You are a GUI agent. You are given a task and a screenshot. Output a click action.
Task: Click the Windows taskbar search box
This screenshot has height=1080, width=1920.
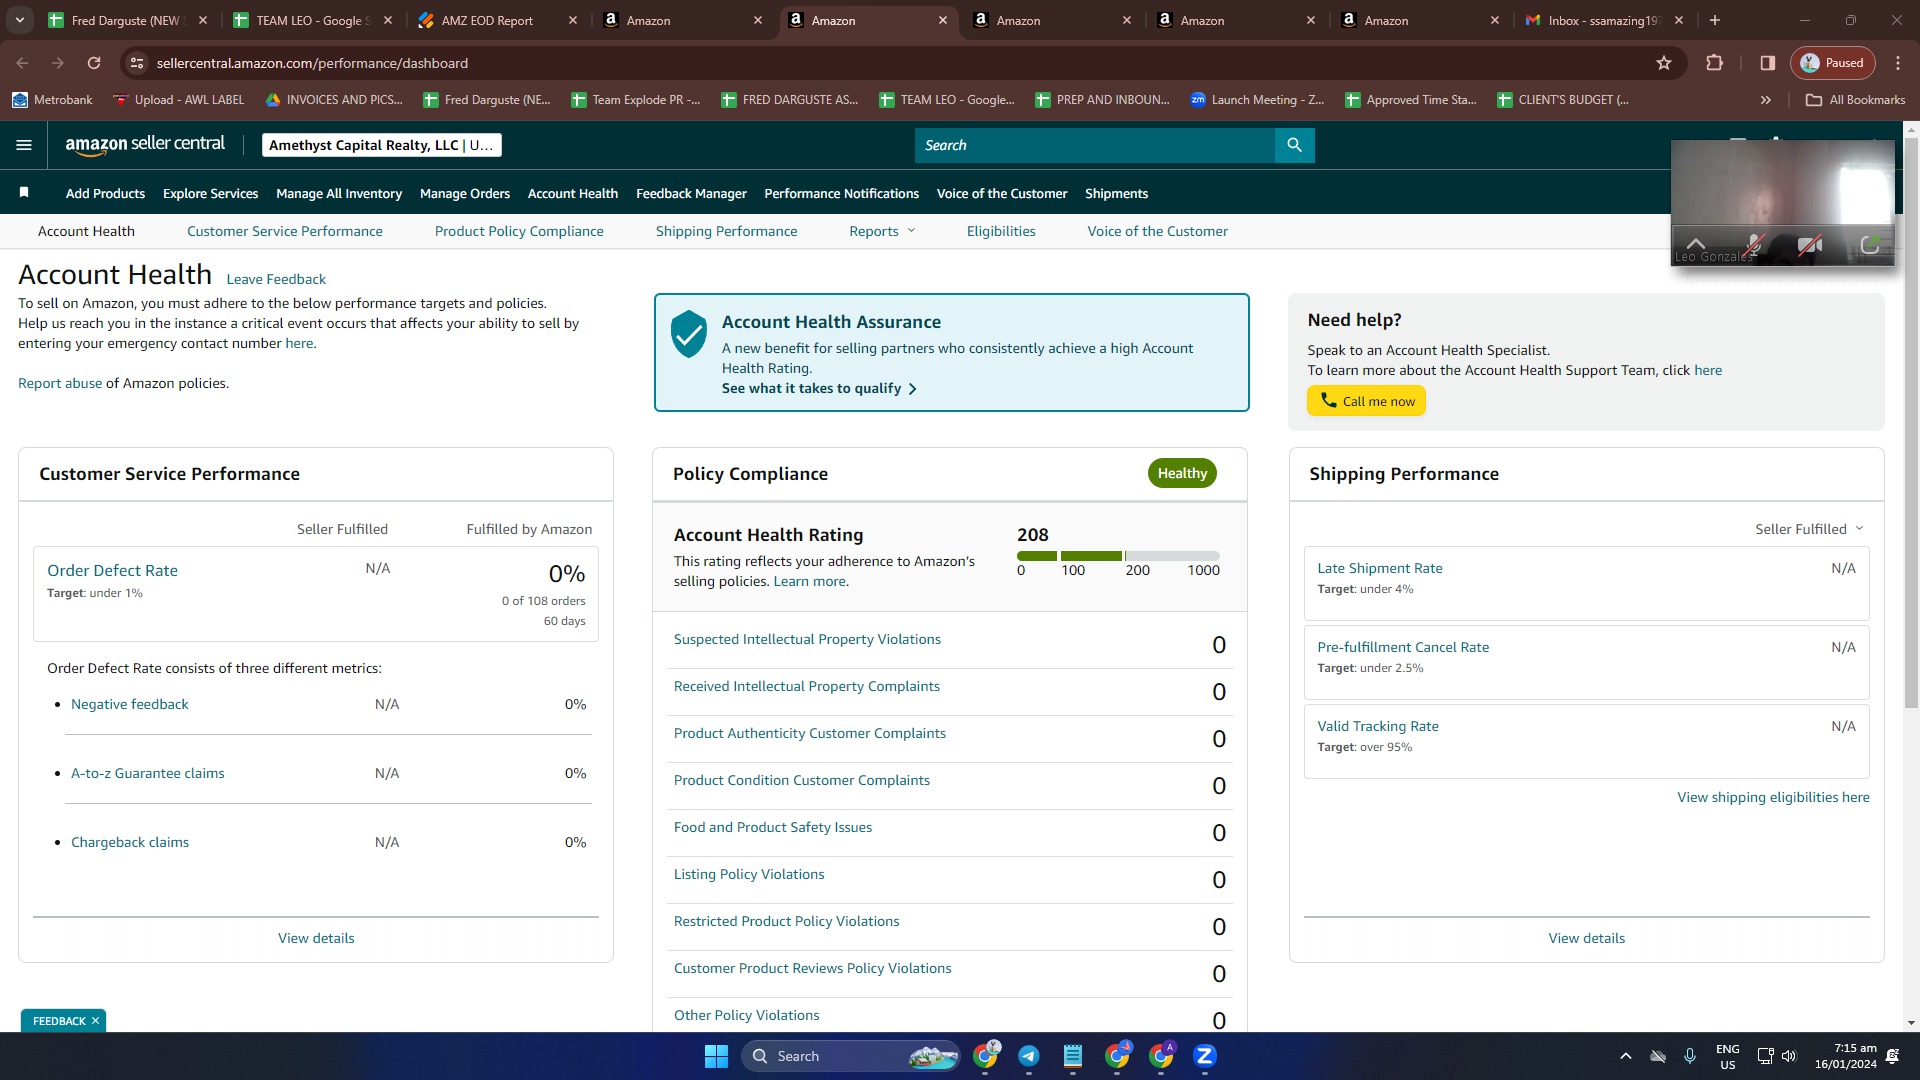pyautogui.click(x=850, y=1056)
